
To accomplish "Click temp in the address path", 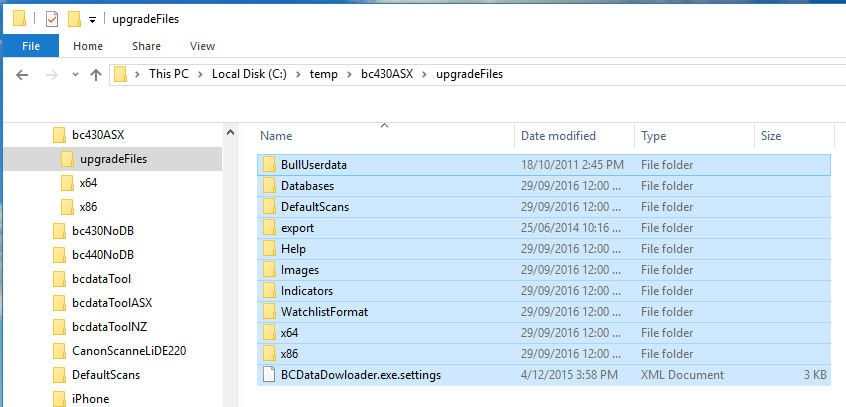I will coord(324,74).
